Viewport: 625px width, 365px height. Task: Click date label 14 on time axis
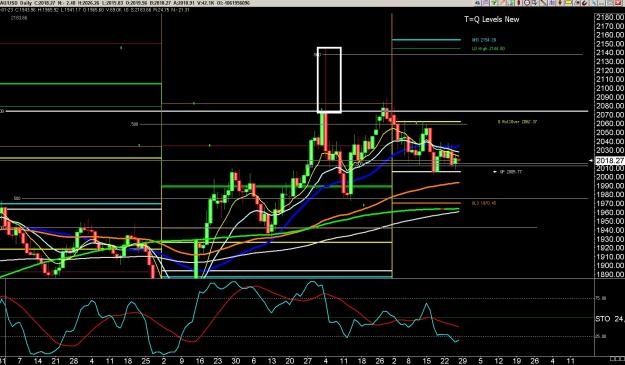pyautogui.click(x=37, y=361)
